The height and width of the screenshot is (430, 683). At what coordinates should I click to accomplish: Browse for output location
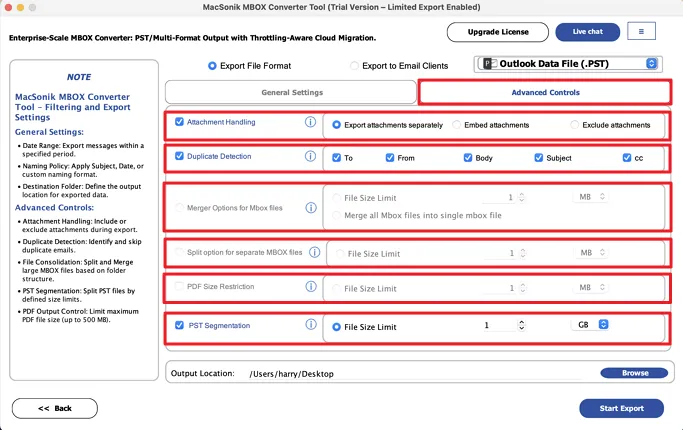tap(634, 373)
